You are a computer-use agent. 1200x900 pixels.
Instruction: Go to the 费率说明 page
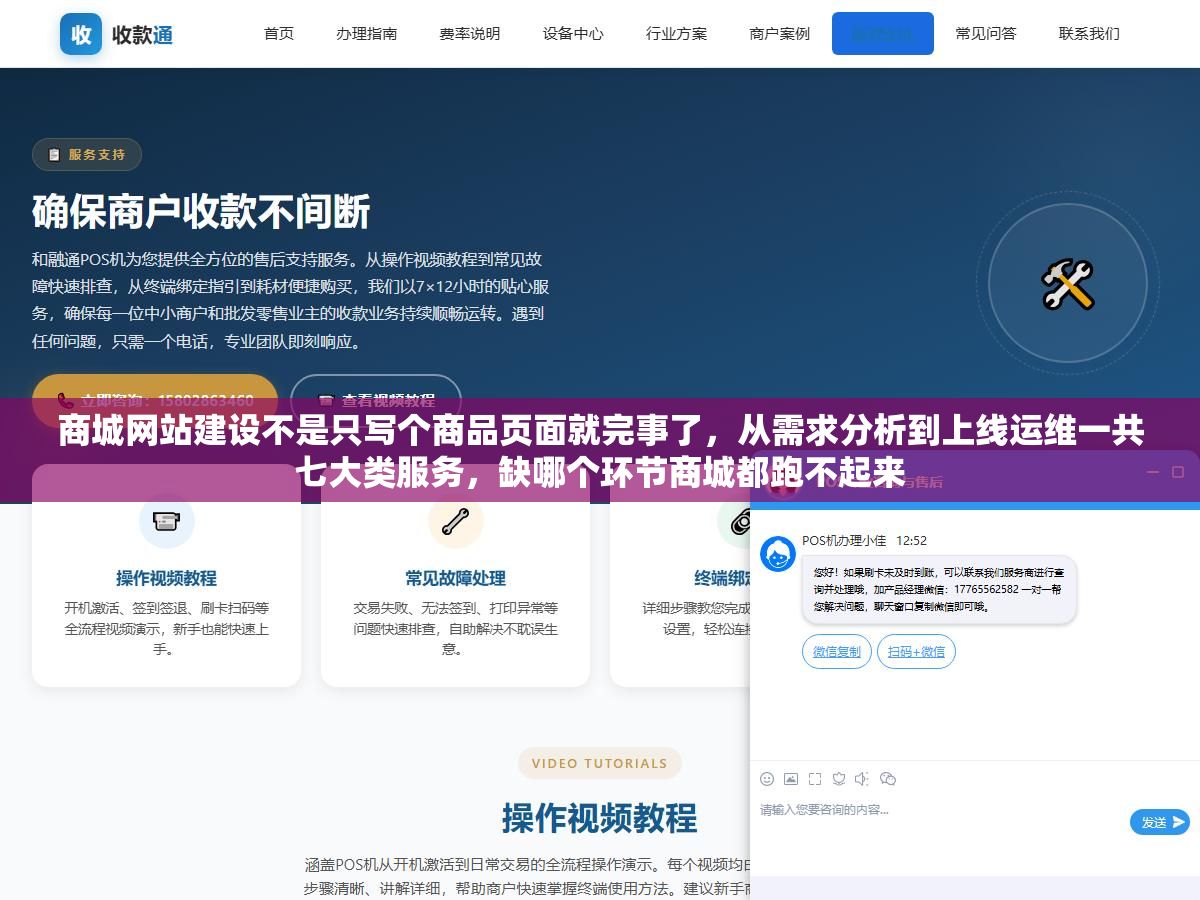[x=469, y=33]
